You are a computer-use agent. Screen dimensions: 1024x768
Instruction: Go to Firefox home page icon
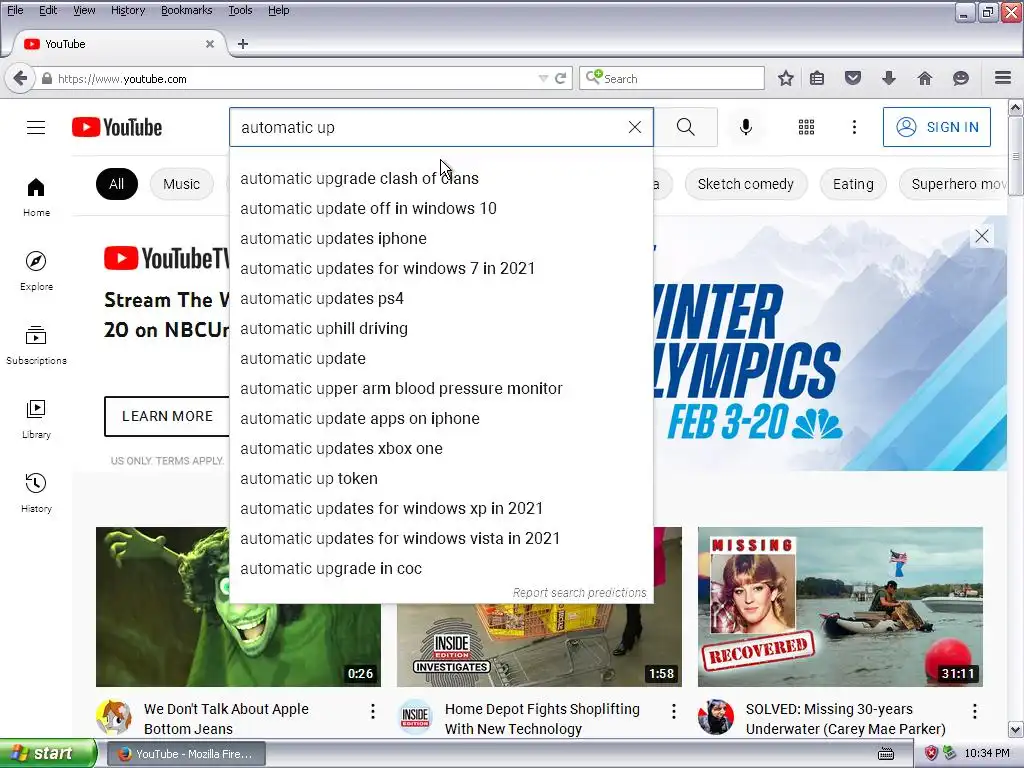click(925, 78)
